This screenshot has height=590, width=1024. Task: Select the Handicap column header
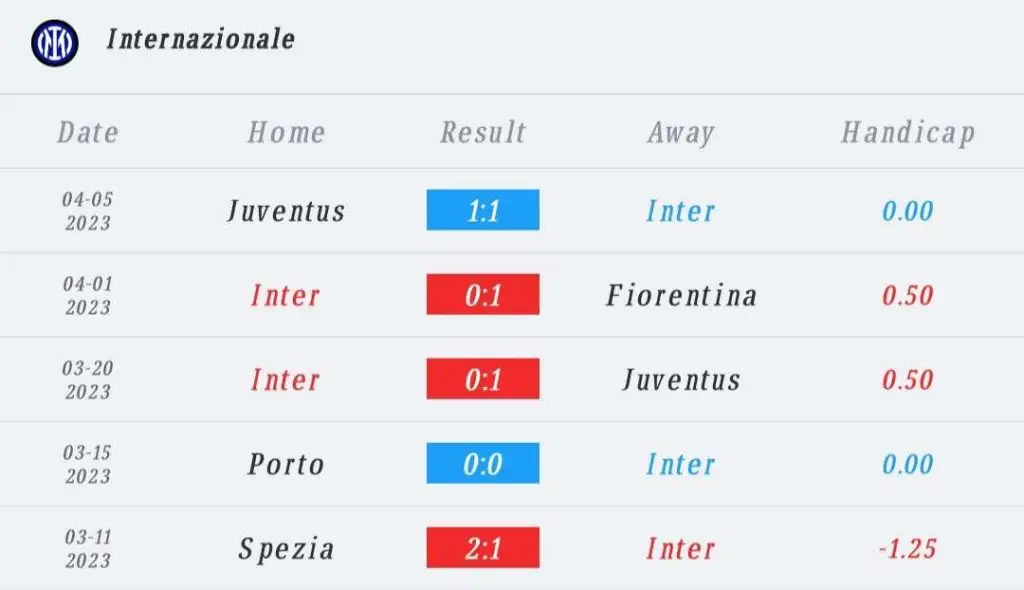click(x=908, y=133)
